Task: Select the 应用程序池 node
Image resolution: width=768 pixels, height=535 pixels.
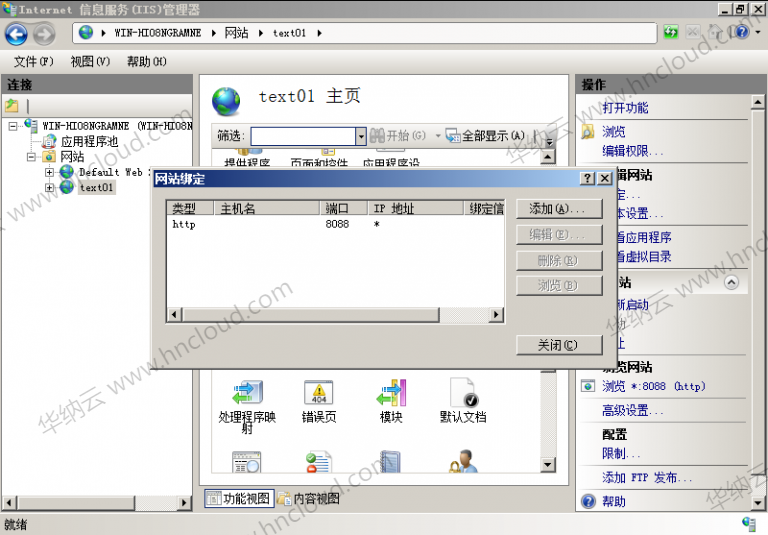Action: point(89,141)
